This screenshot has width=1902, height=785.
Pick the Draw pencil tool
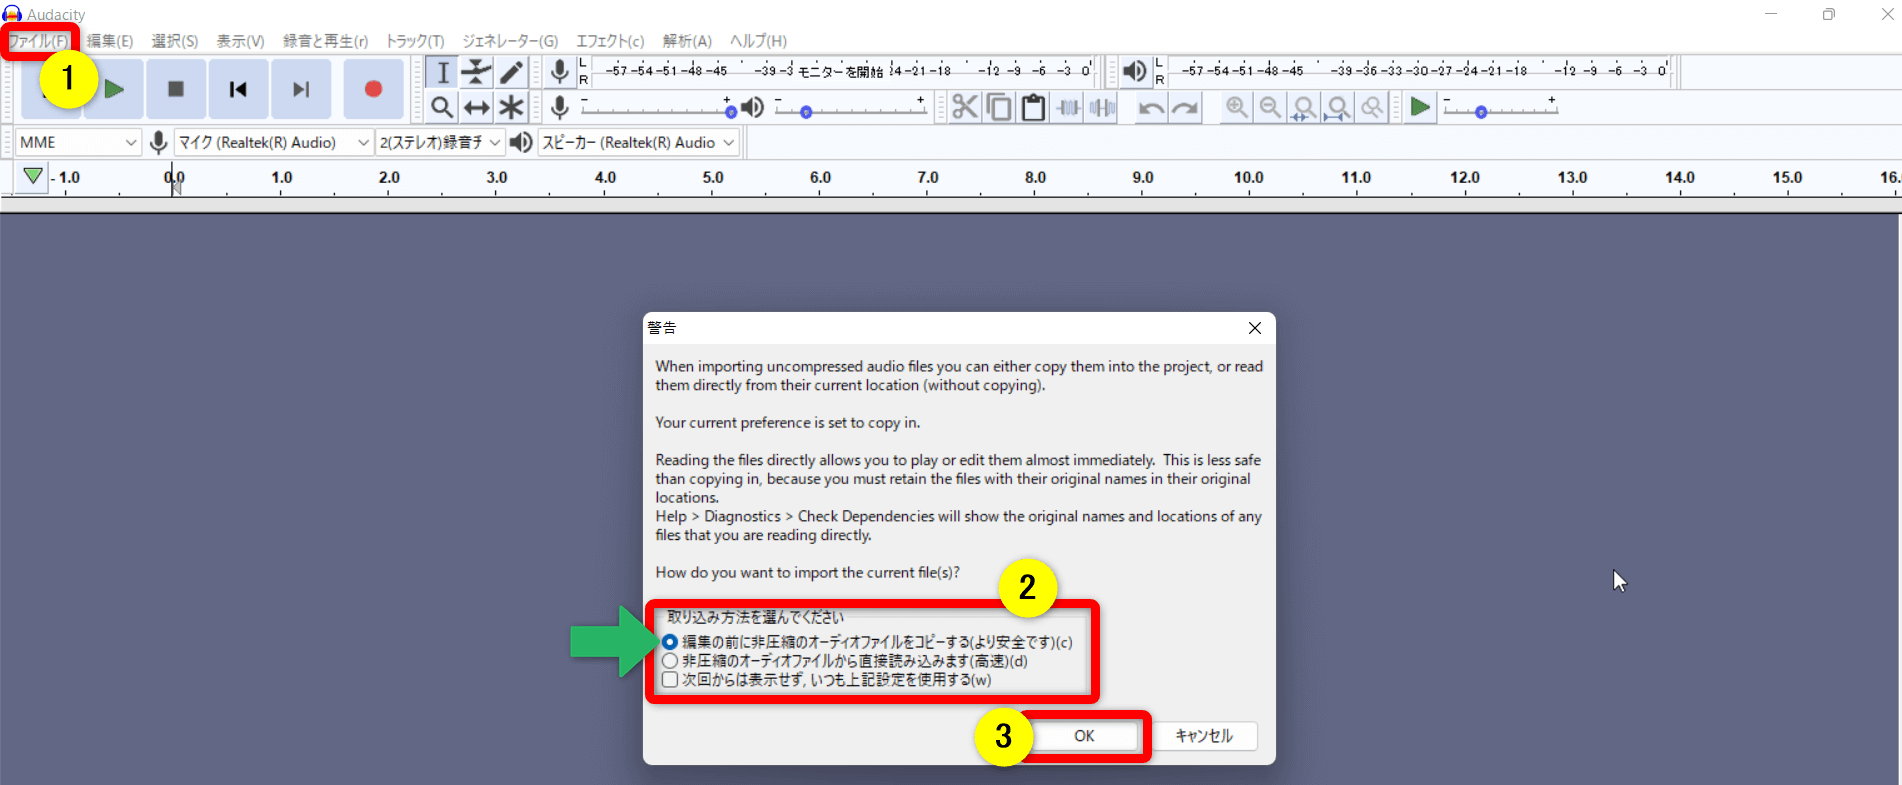click(511, 72)
